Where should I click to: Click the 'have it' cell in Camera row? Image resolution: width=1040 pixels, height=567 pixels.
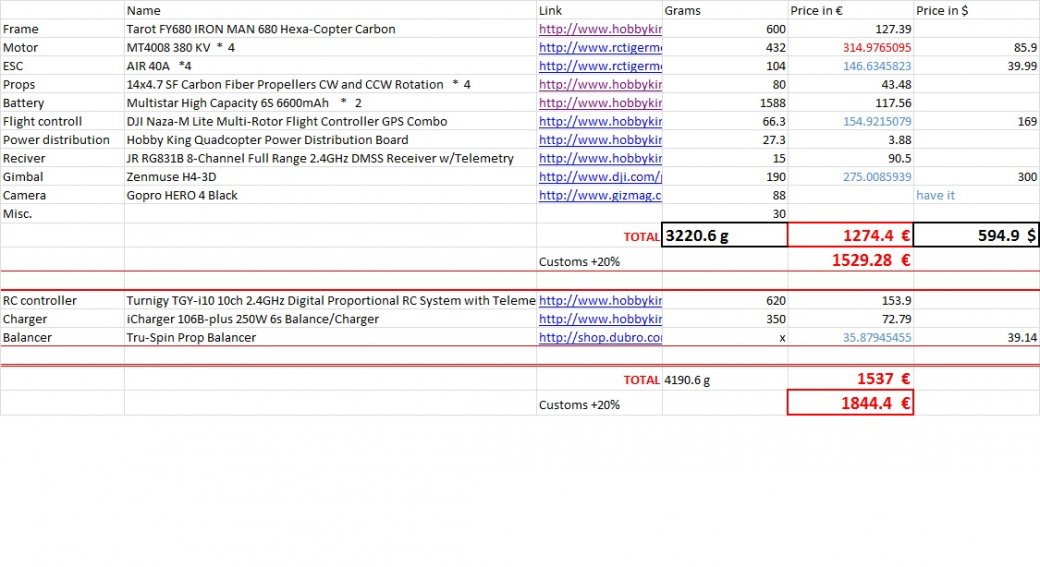tap(976, 196)
